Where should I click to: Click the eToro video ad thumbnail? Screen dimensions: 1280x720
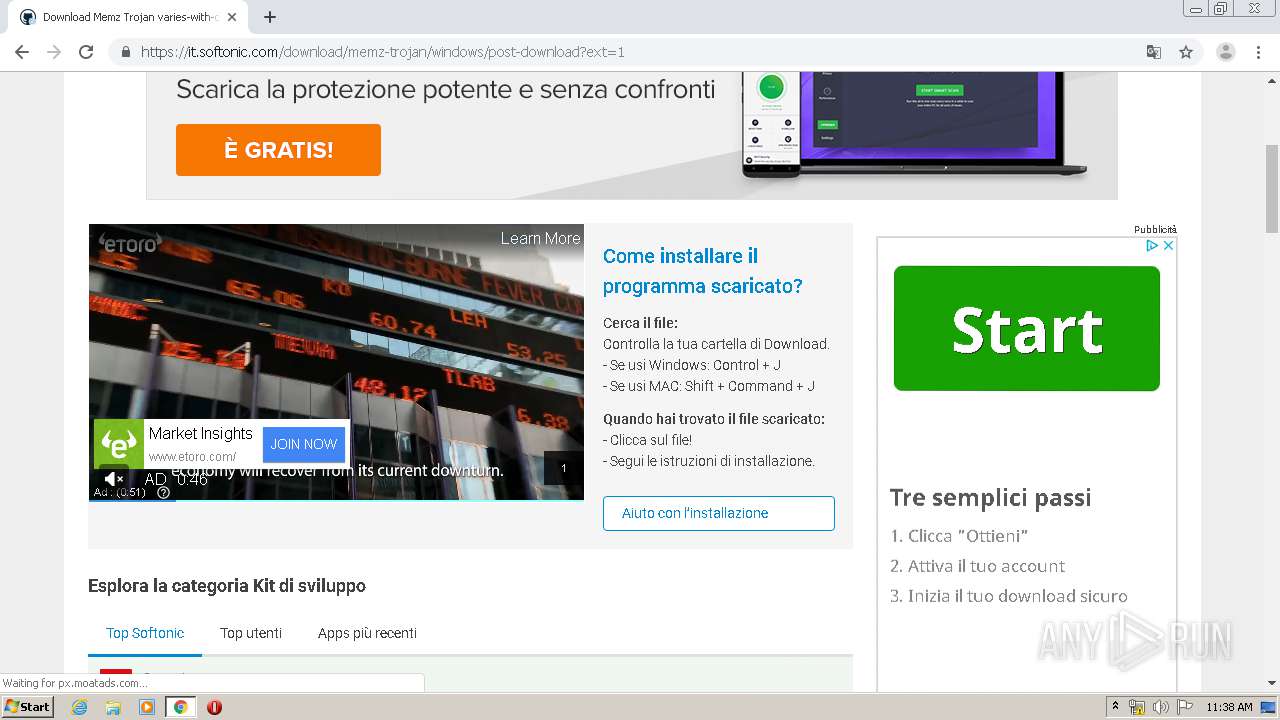[x=336, y=362]
